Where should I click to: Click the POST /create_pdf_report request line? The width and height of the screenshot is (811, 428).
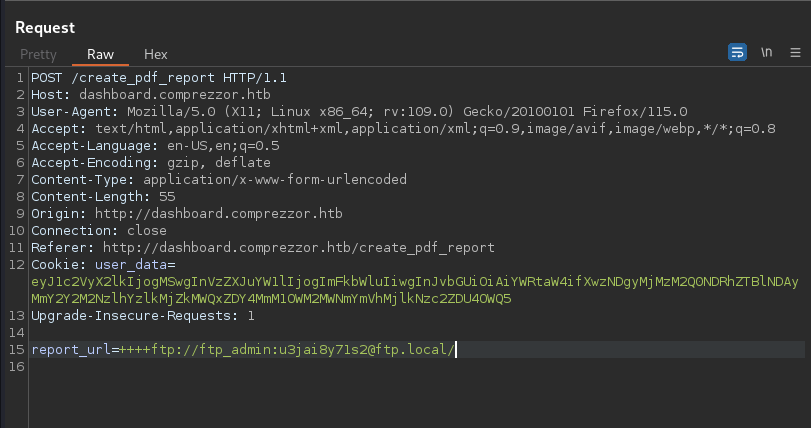[158, 77]
